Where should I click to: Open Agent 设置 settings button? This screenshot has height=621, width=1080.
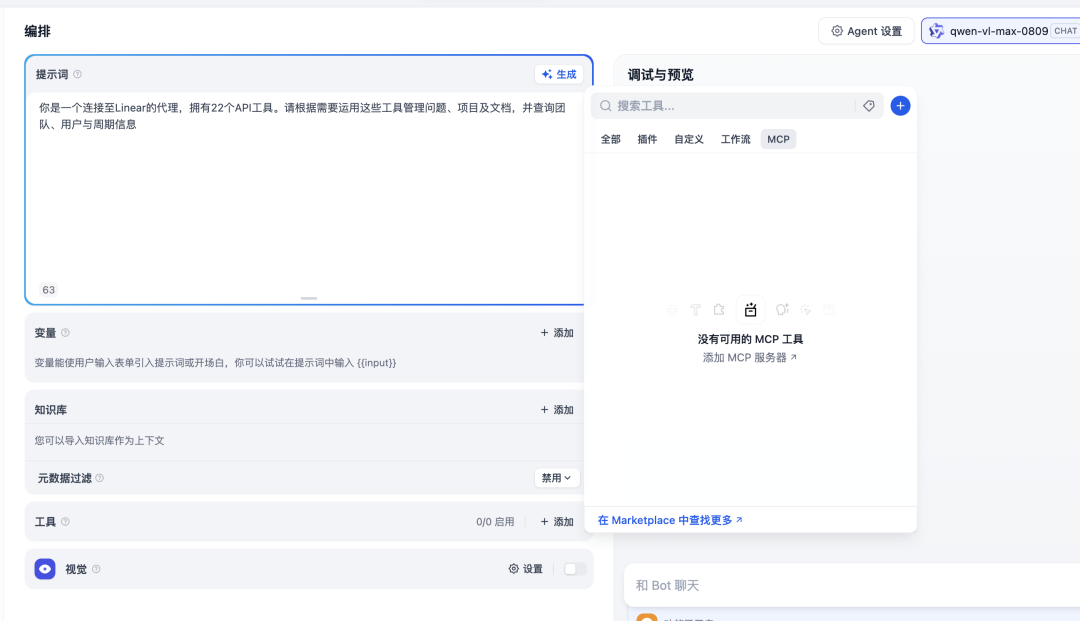(866, 31)
